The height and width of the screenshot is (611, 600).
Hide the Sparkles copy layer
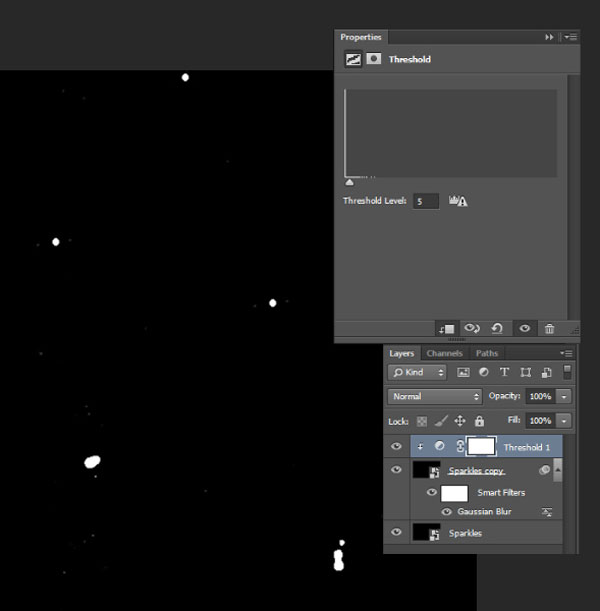pyautogui.click(x=396, y=470)
